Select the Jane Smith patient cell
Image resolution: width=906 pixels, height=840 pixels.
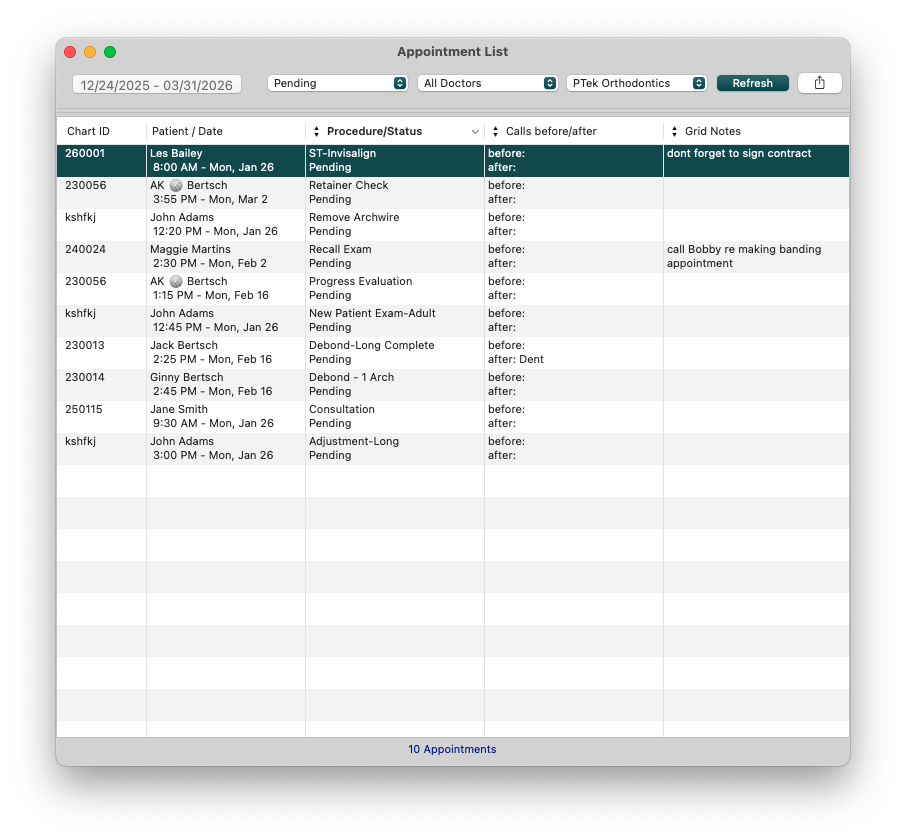(226, 416)
